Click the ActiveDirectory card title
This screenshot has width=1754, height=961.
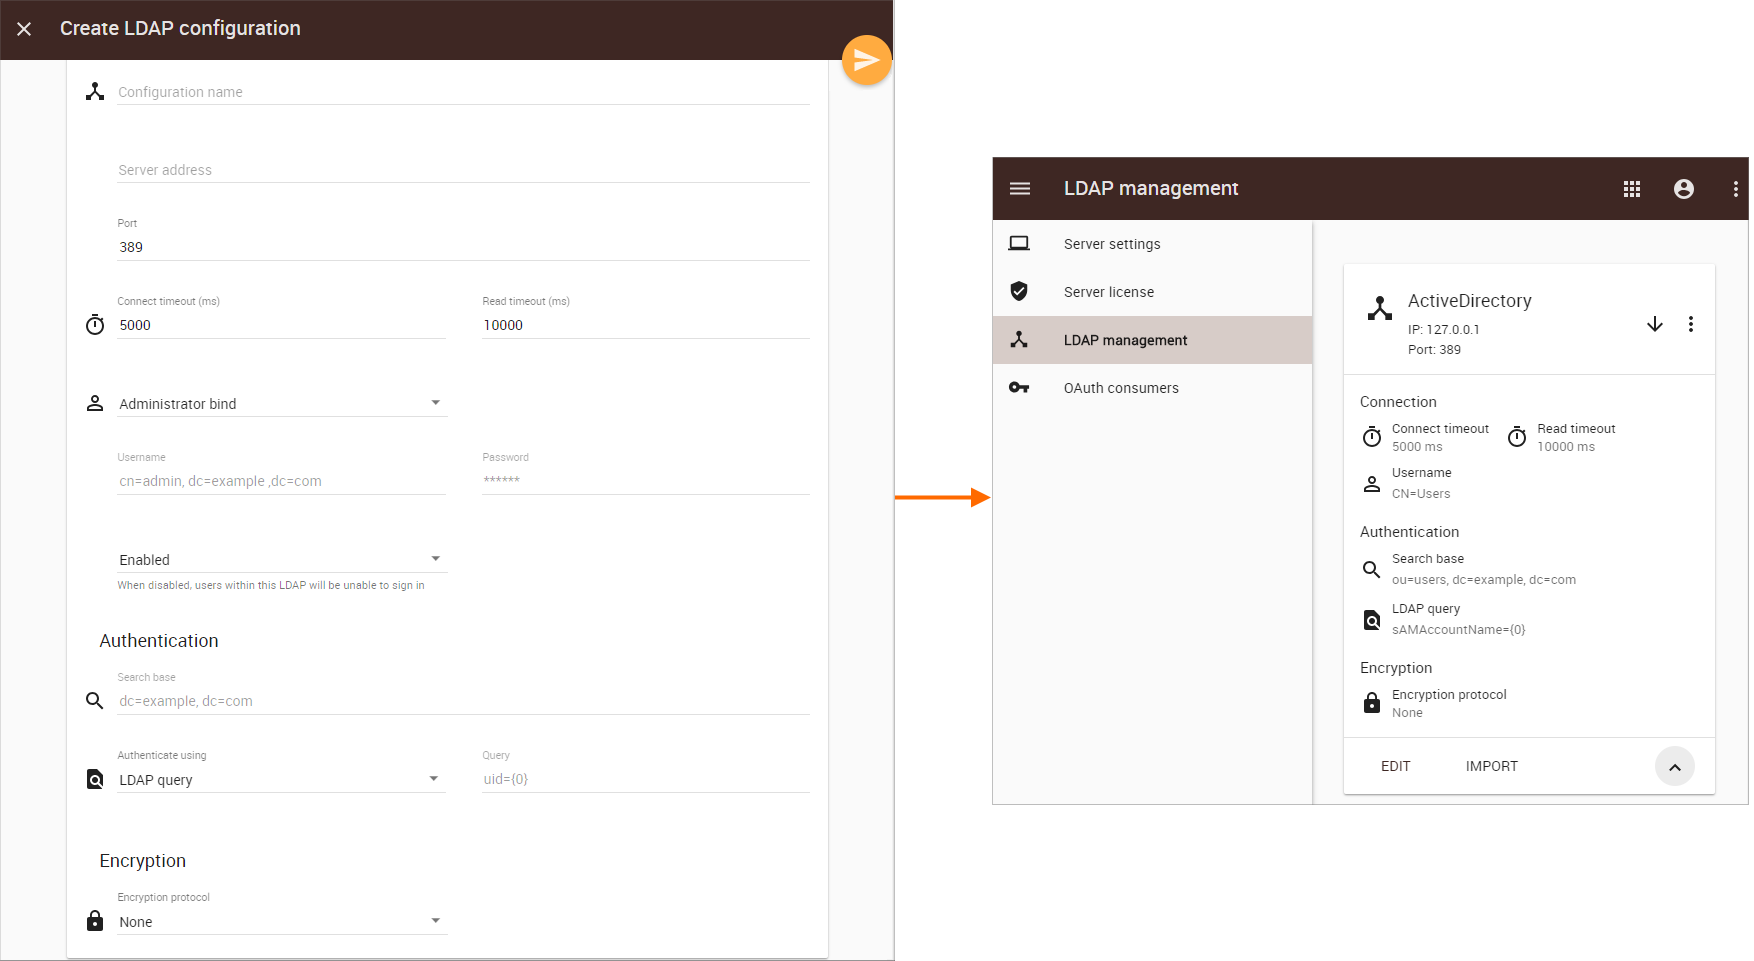point(1469,301)
